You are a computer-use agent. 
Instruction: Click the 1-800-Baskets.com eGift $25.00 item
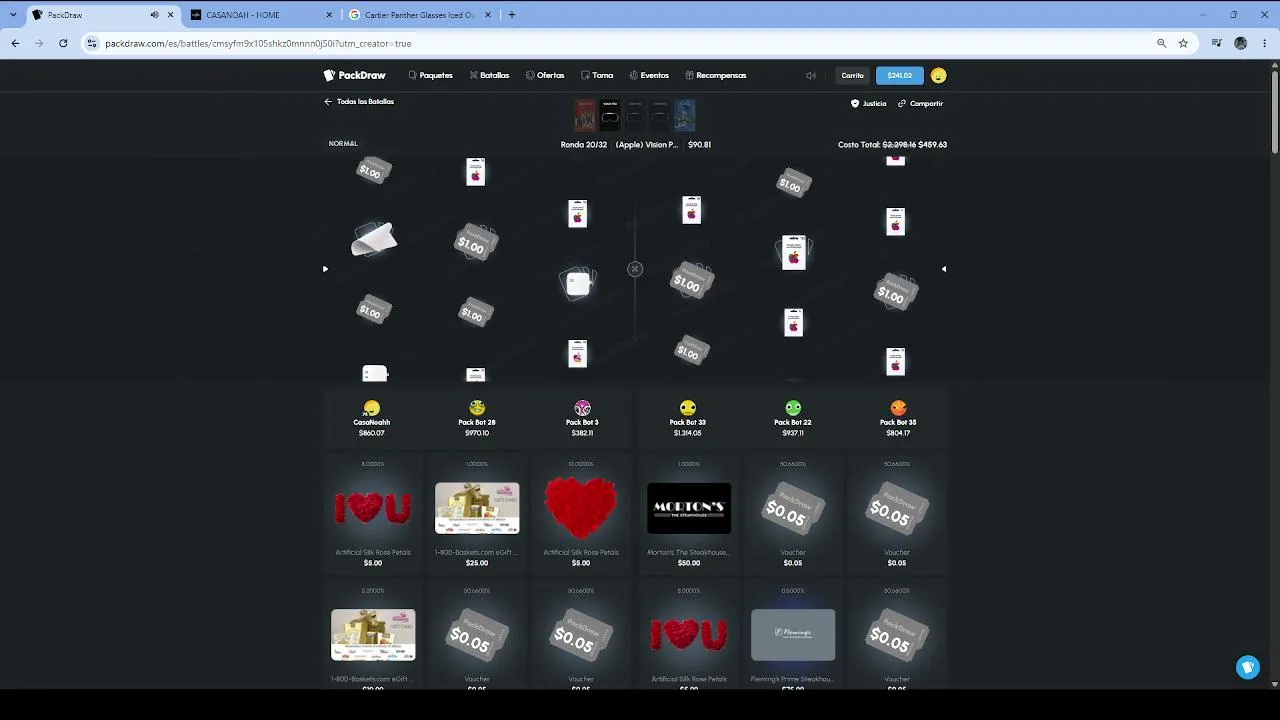[x=477, y=515]
